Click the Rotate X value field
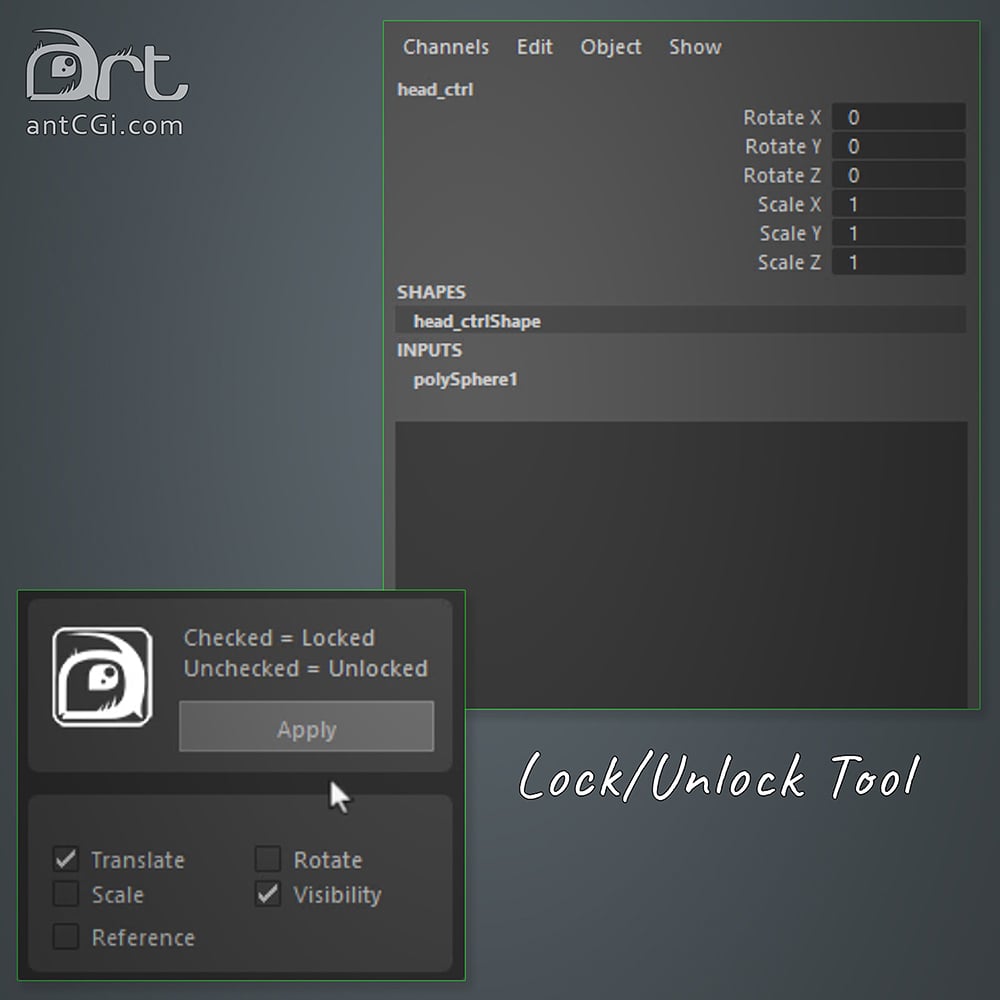The image size is (1000, 1000). (899, 117)
